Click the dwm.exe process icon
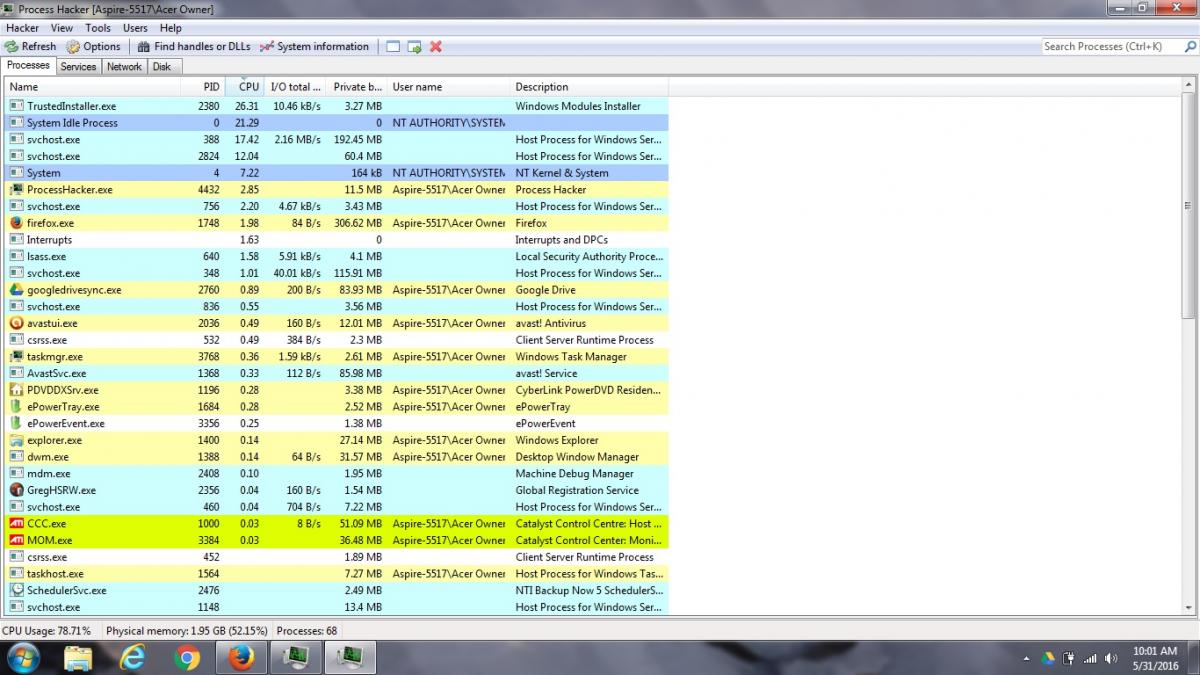 click(x=17, y=457)
